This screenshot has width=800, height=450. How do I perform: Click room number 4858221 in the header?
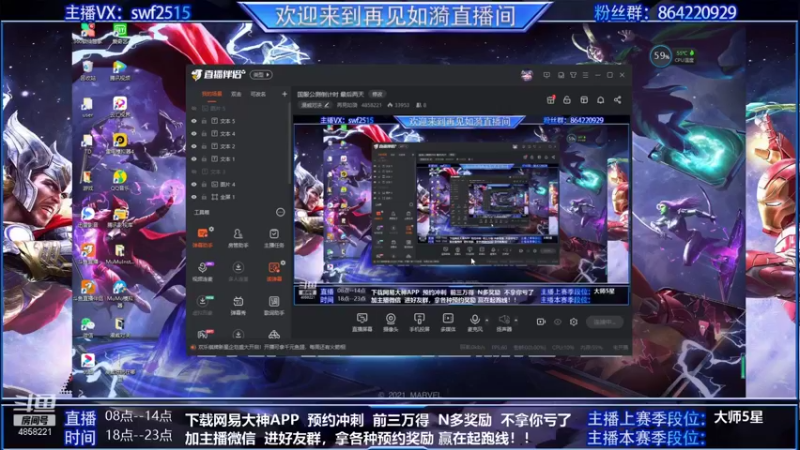pyautogui.click(x=371, y=105)
